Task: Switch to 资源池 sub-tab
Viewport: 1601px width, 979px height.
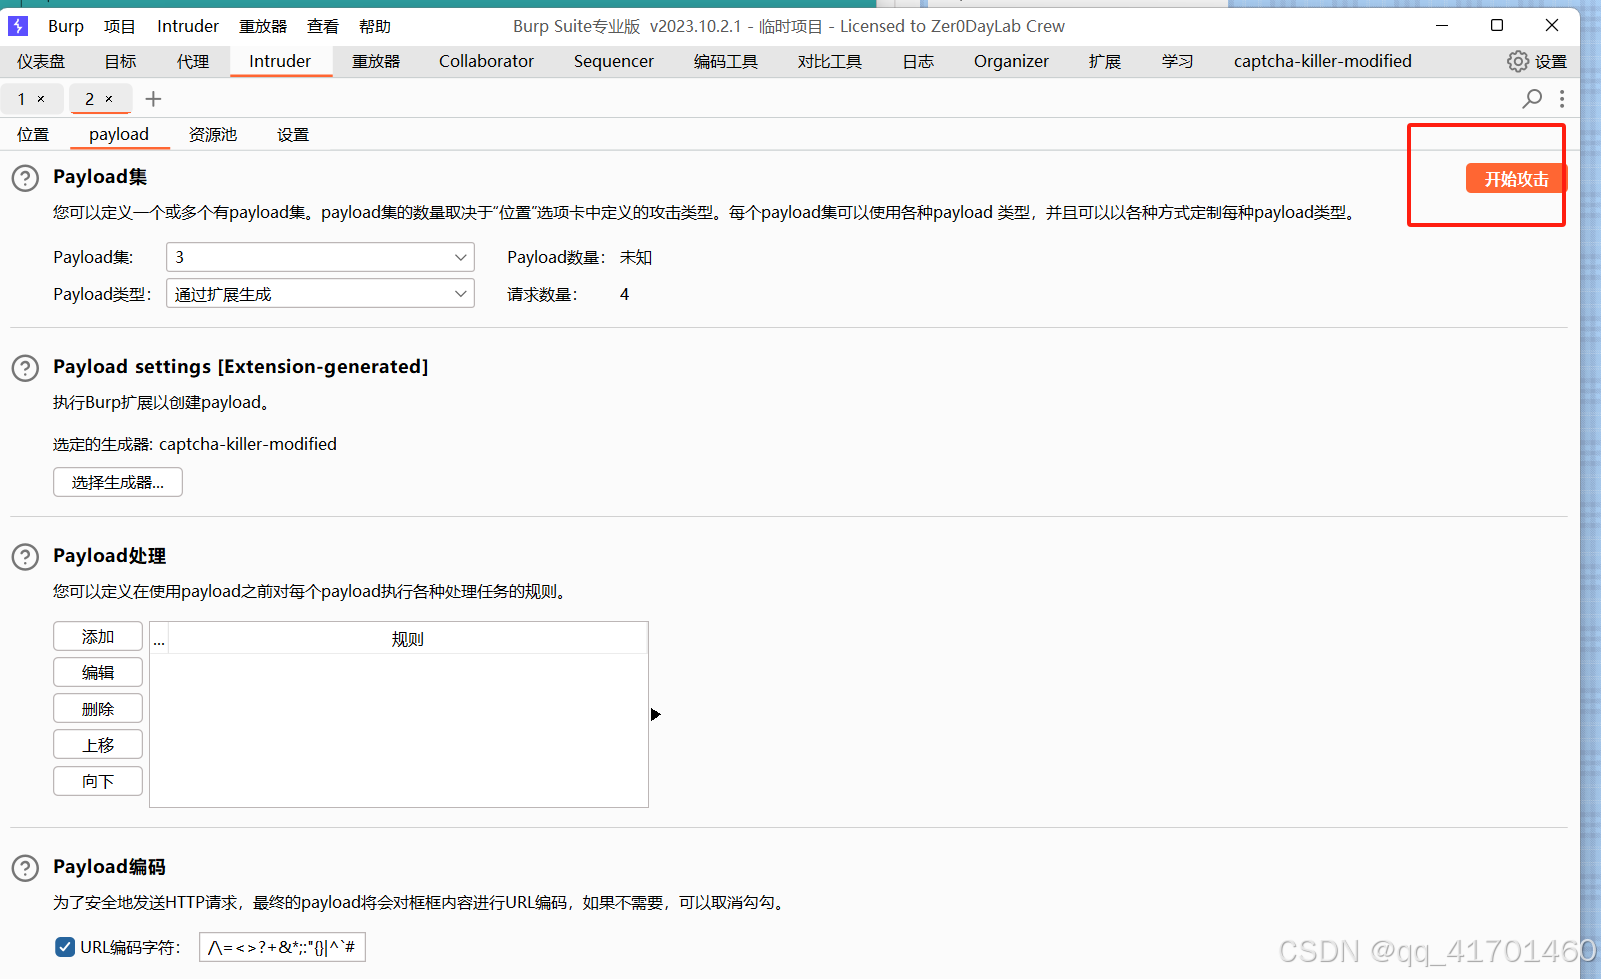Action: coord(213,135)
